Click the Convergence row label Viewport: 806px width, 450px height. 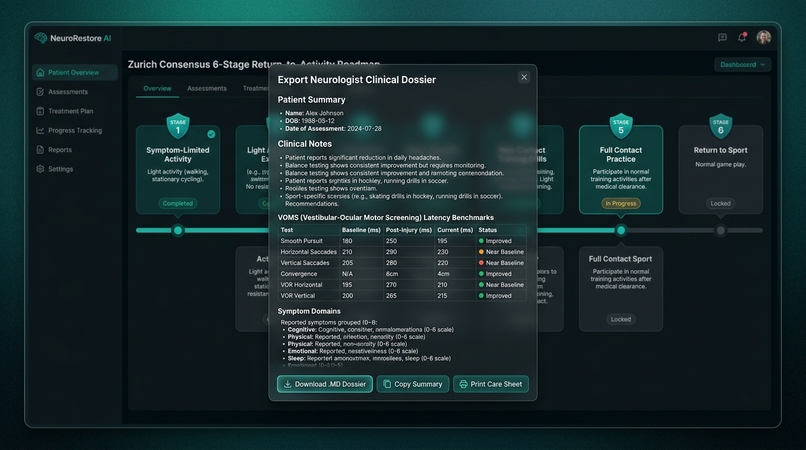pyautogui.click(x=299, y=274)
